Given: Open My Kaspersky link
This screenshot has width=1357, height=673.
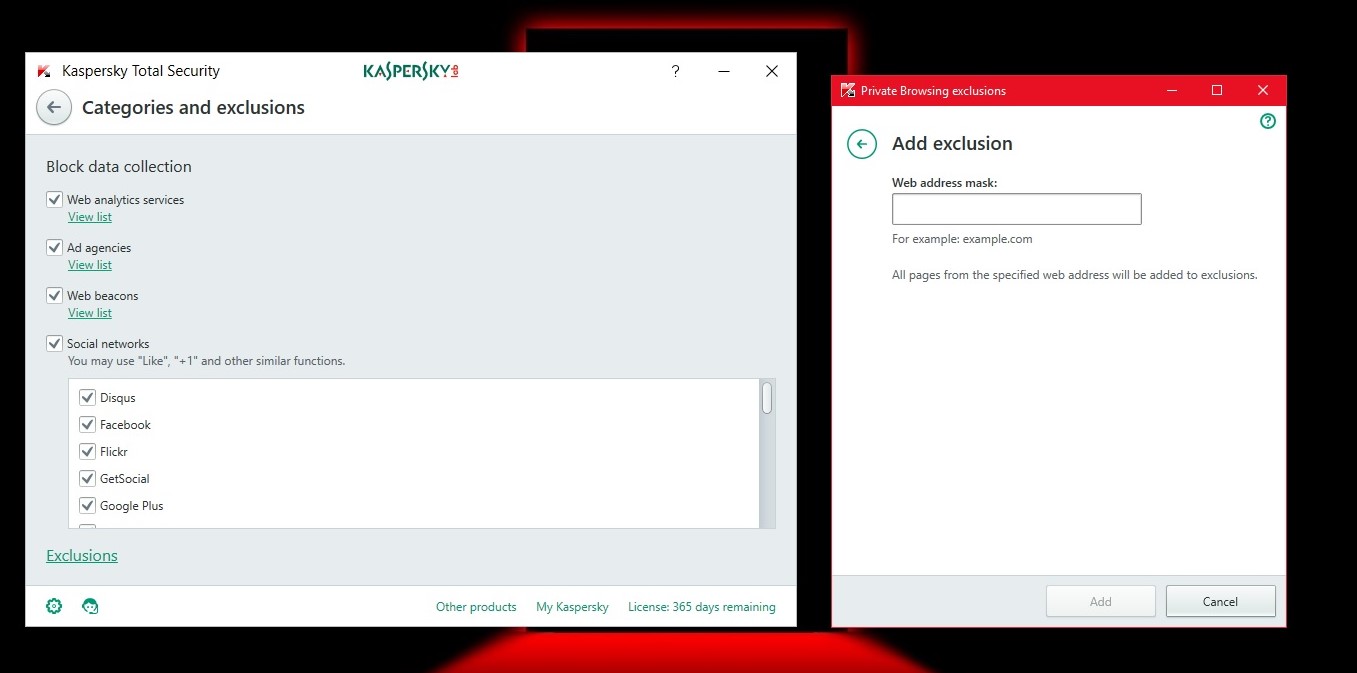Looking at the screenshot, I should coord(572,607).
